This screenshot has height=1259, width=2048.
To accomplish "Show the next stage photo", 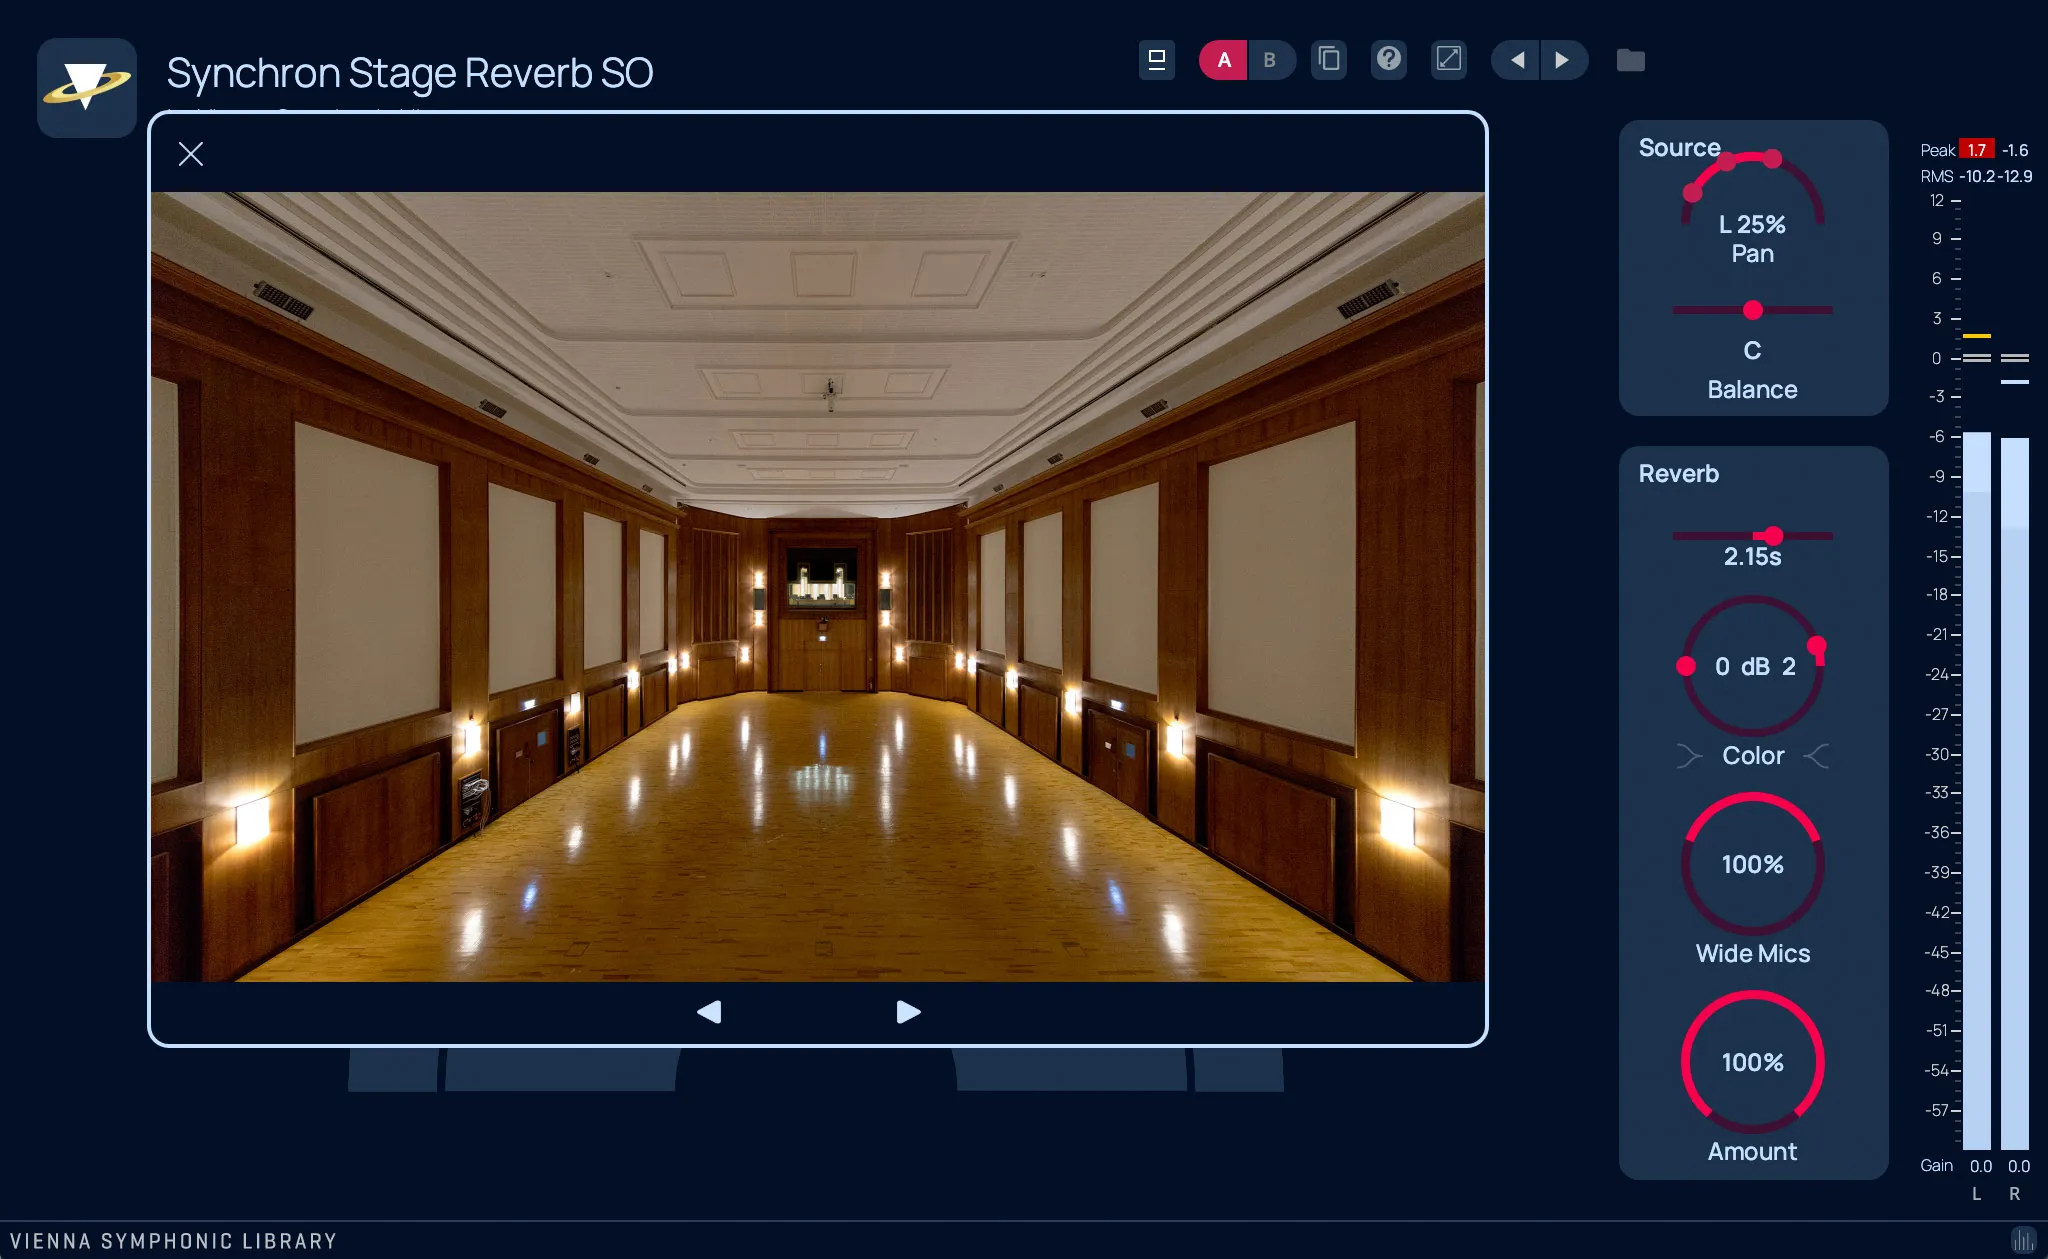I will coord(906,1012).
